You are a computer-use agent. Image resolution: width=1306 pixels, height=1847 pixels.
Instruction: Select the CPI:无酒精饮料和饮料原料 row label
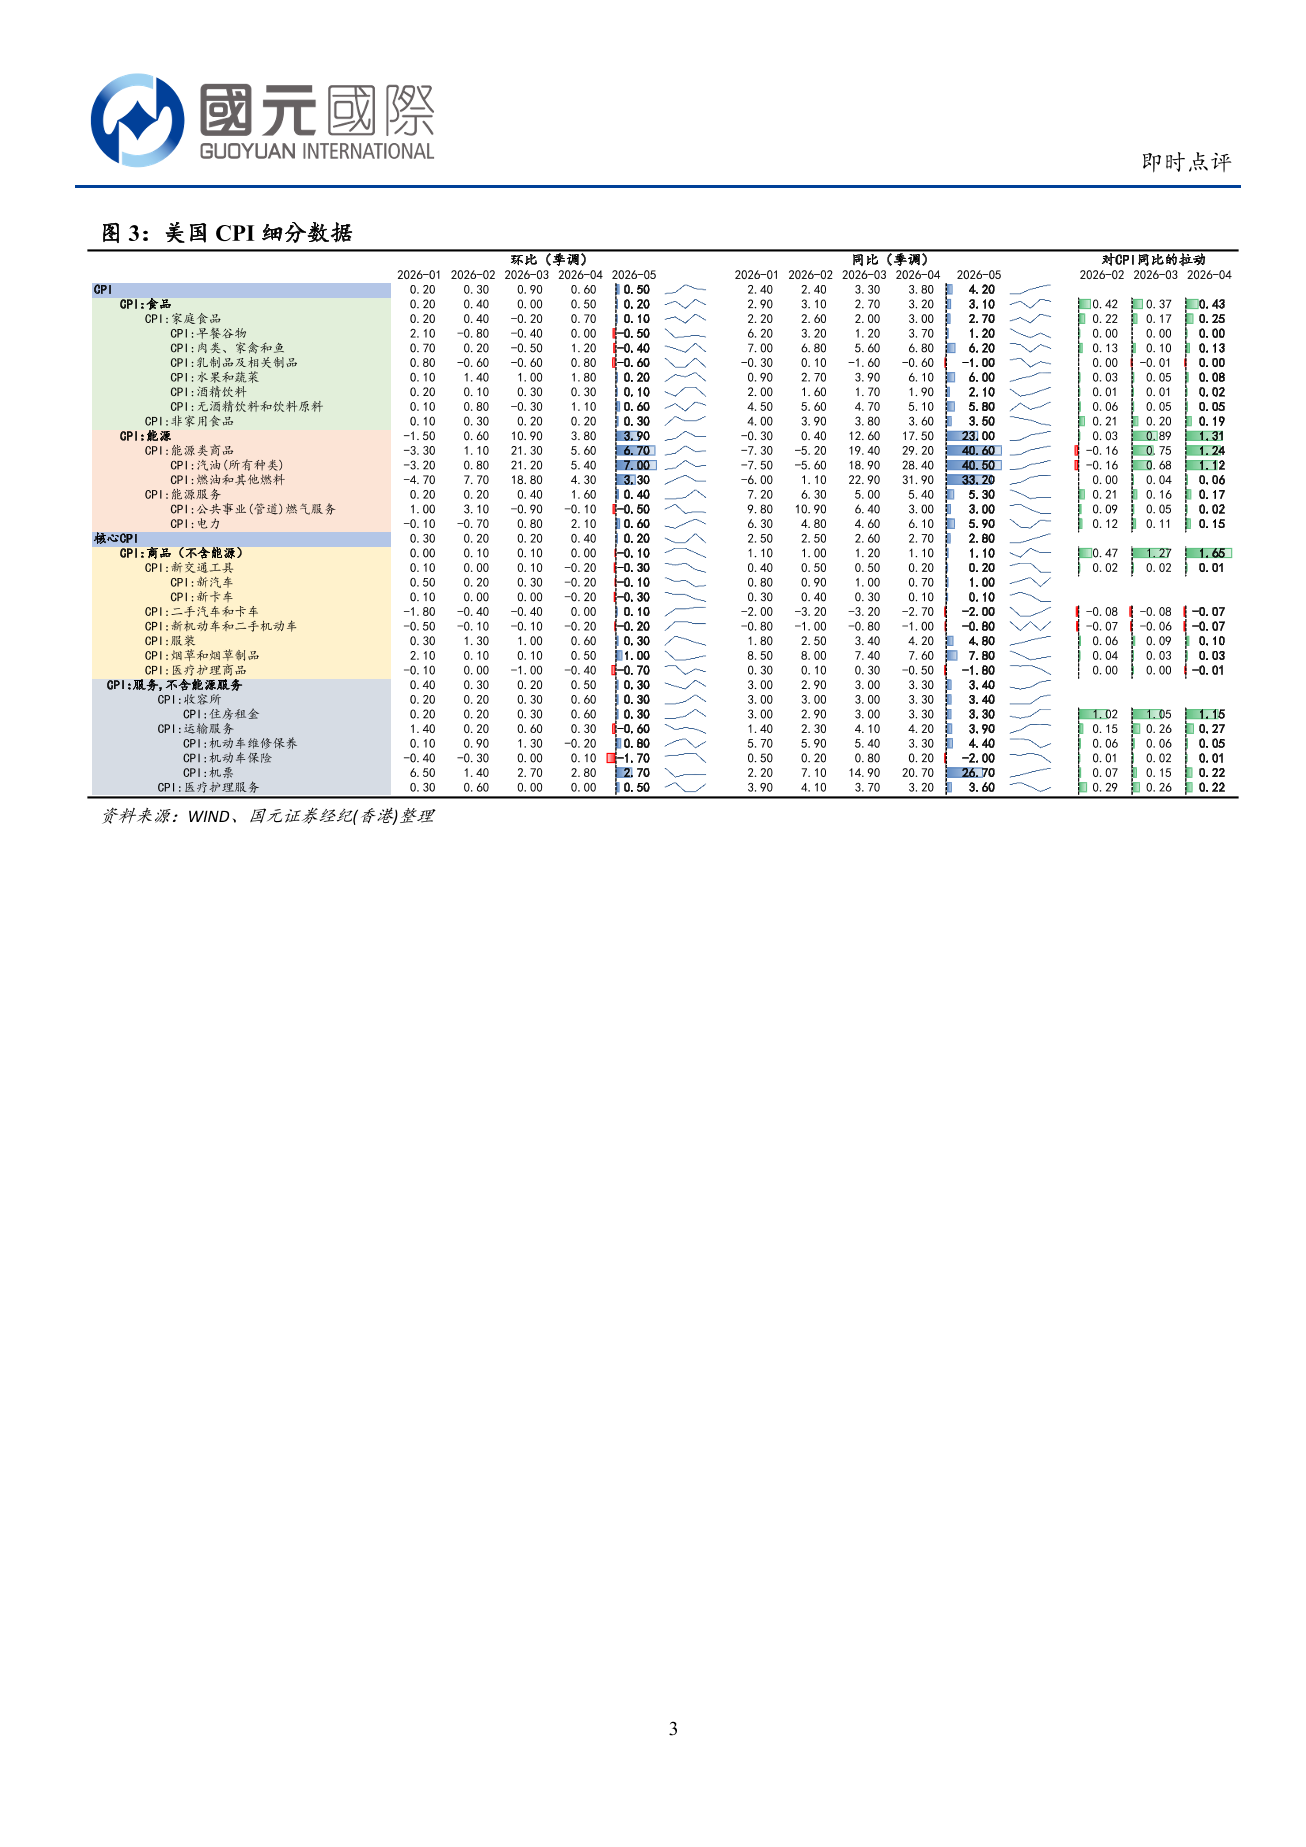246,407
